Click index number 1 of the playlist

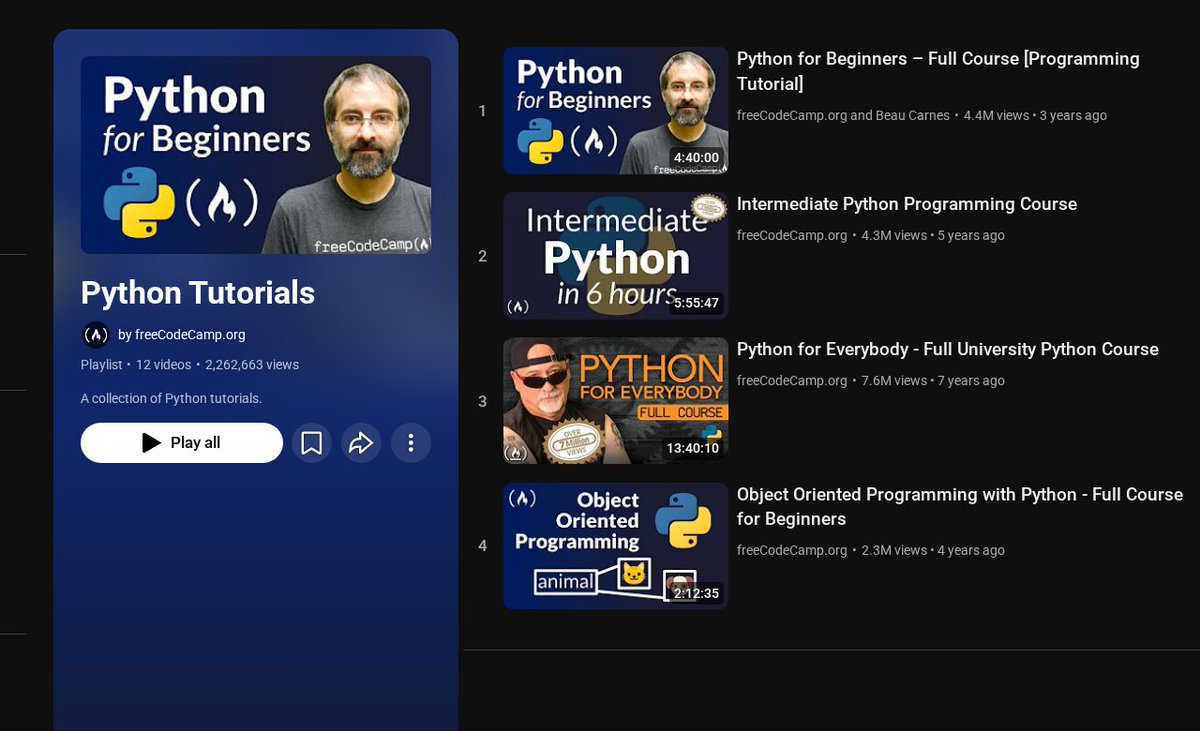(482, 111)
